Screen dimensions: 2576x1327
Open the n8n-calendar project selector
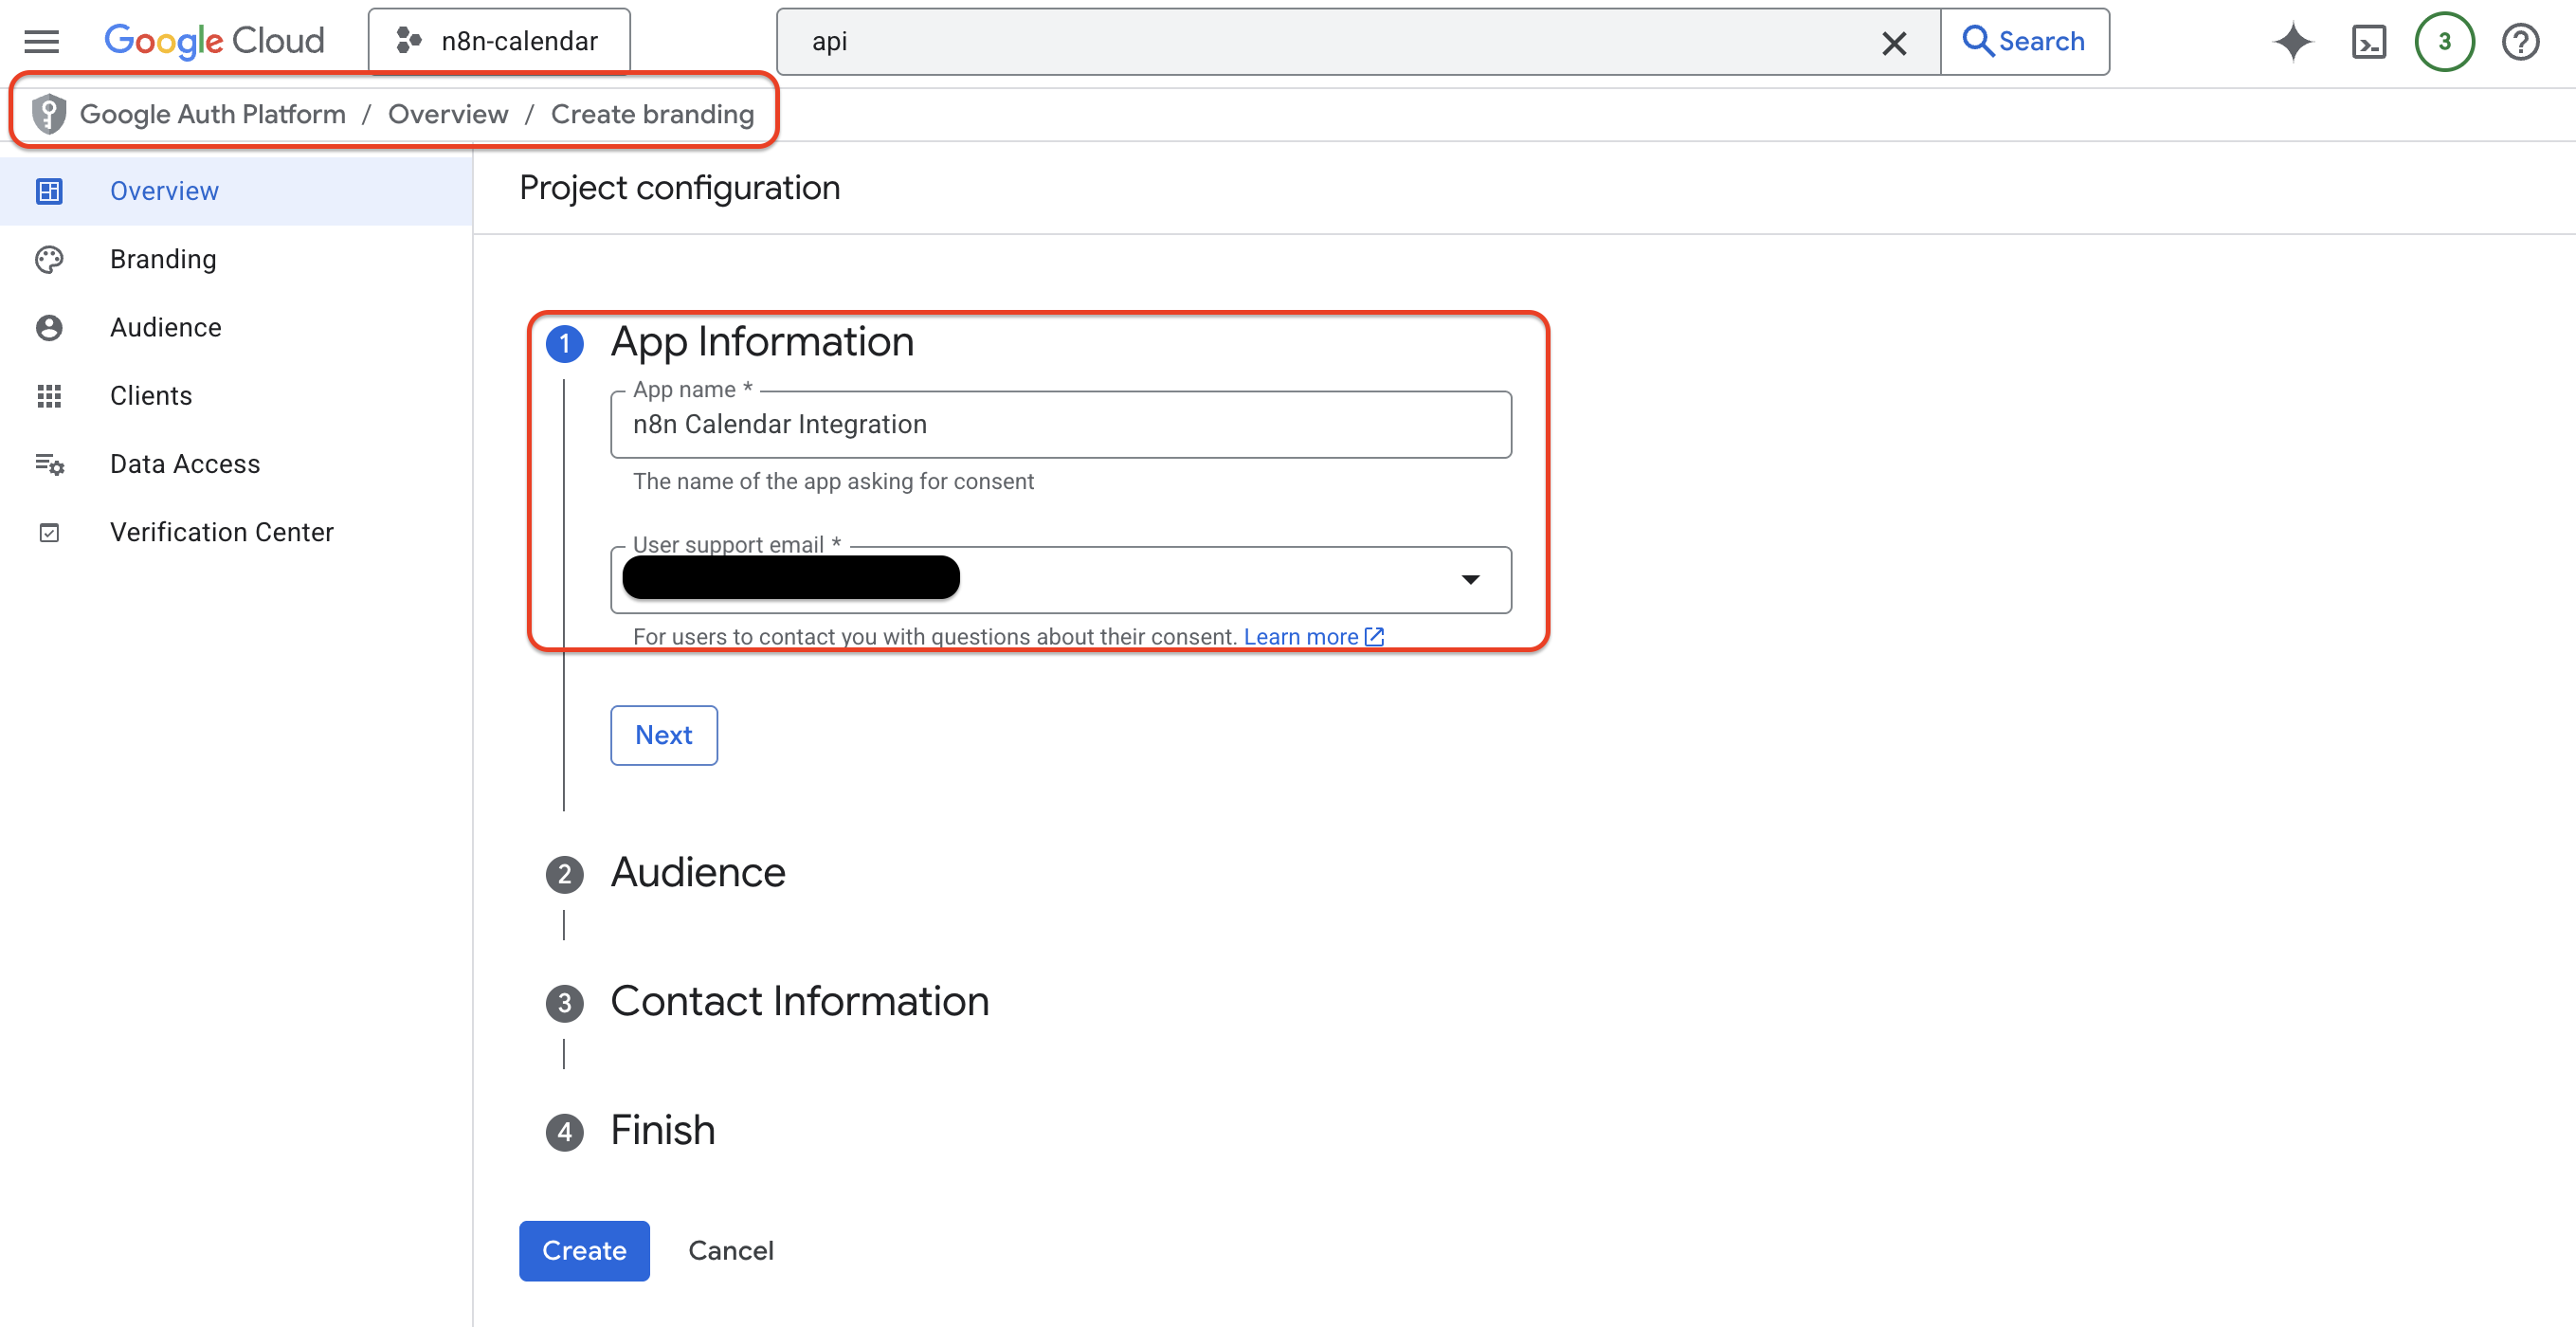coord(499,41)
